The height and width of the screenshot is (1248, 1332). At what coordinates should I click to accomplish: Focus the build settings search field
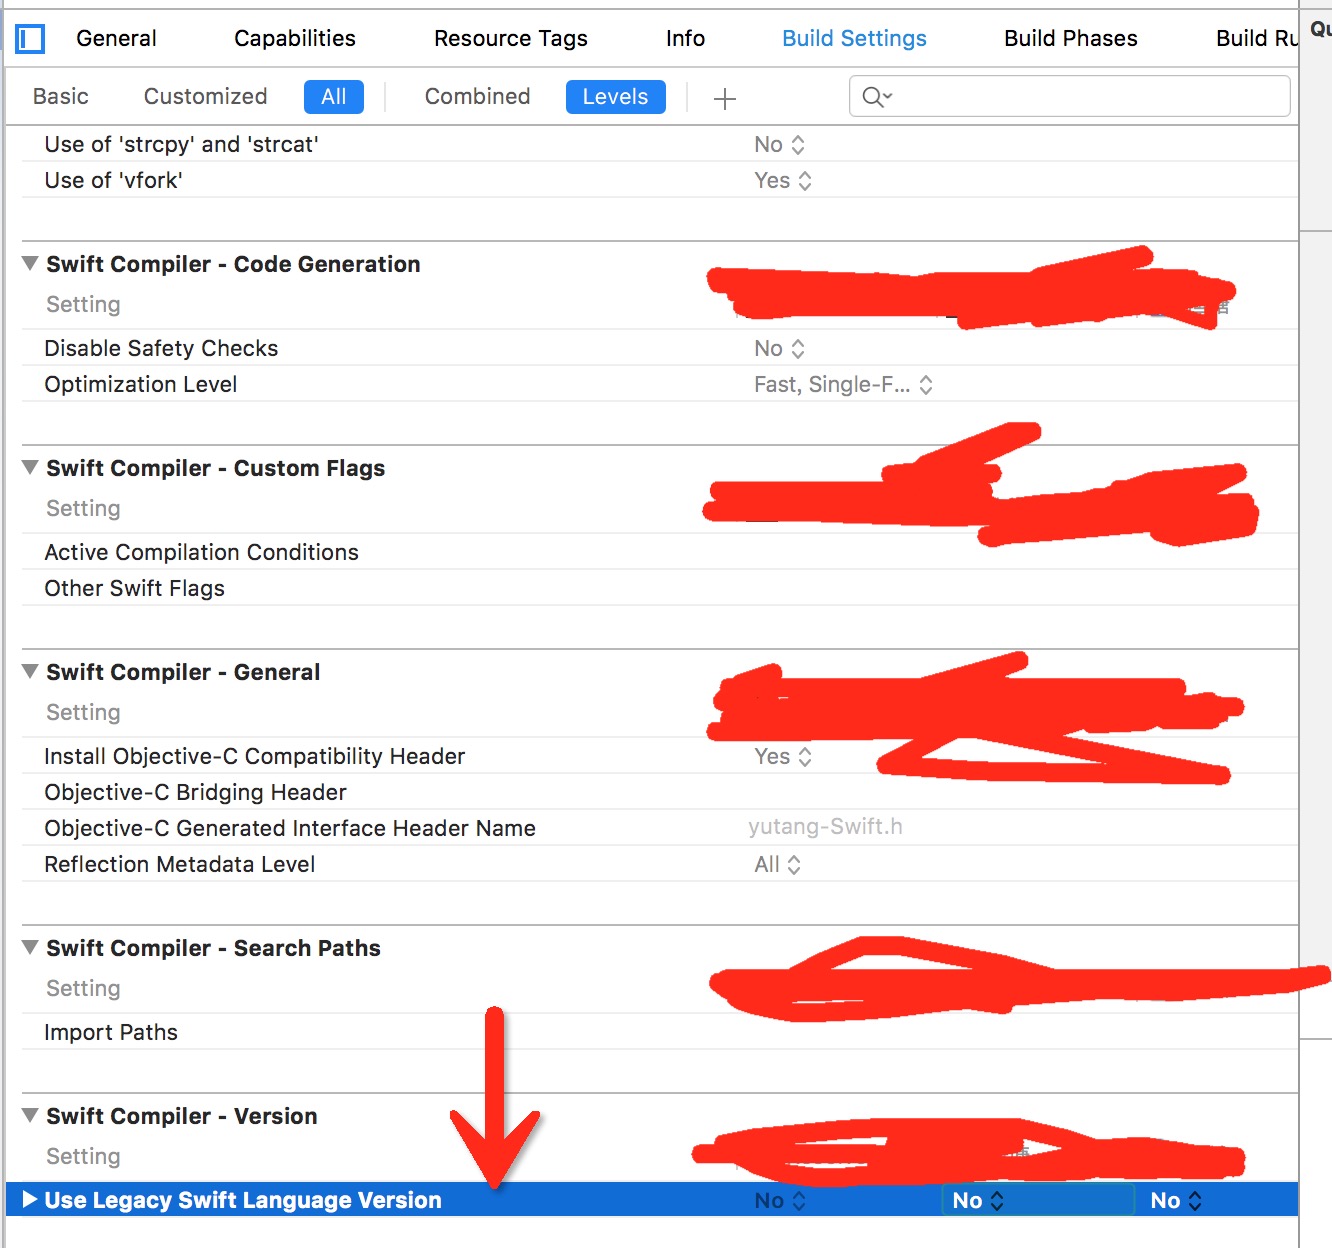point(1070,96)
